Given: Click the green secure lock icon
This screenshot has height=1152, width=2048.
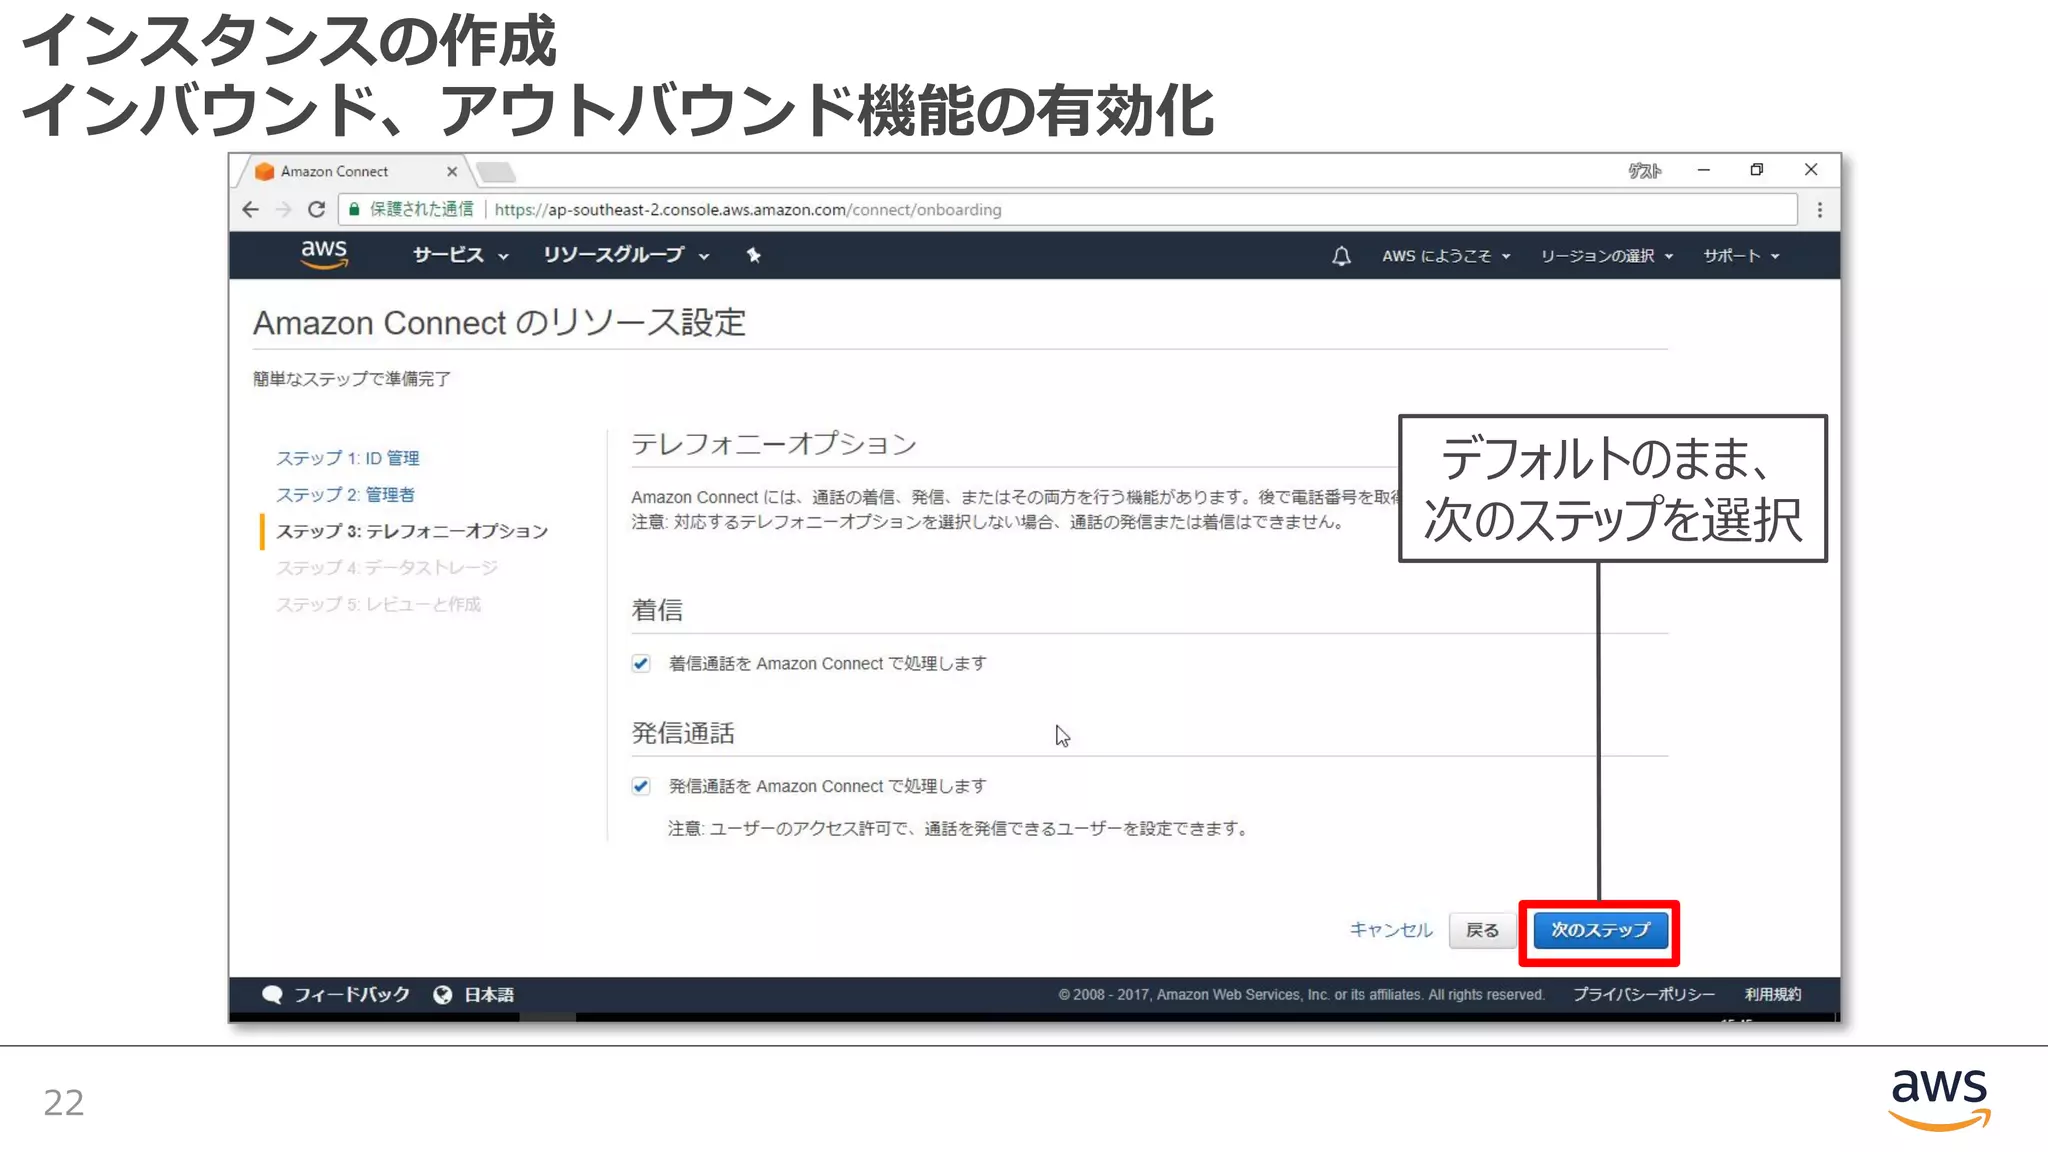Looking at the screenshot, I should [354, 209].
